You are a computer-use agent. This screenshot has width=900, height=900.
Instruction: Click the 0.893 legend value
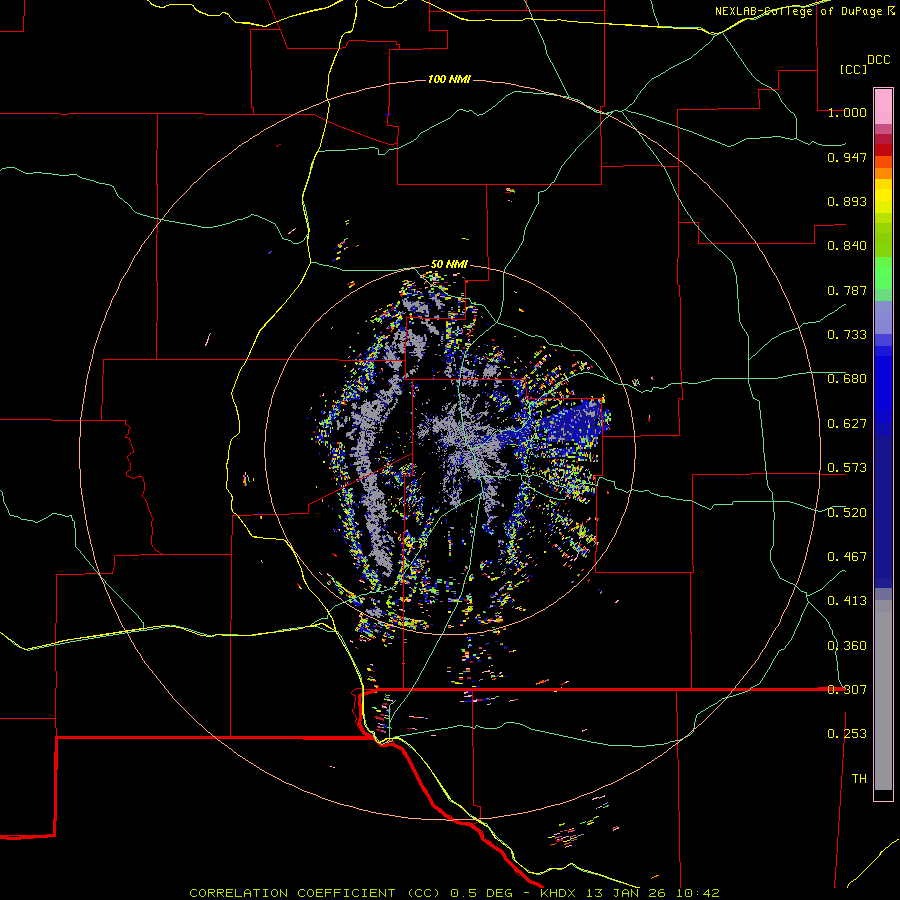click(847, 201)
